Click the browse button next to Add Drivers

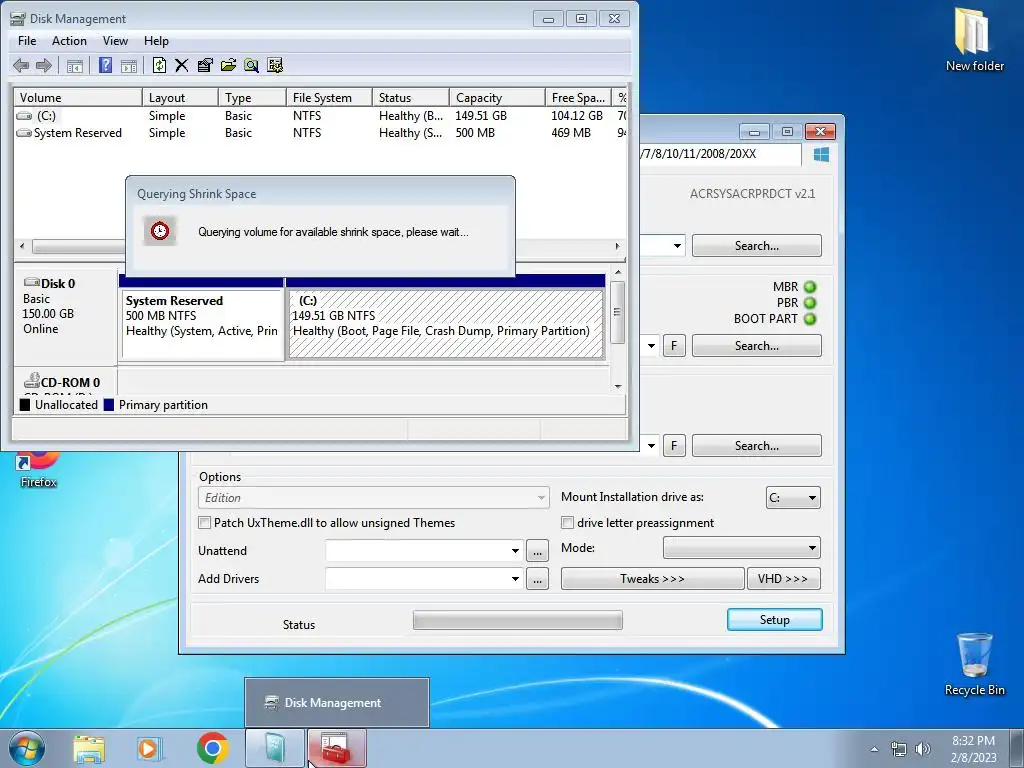[537, 579]
